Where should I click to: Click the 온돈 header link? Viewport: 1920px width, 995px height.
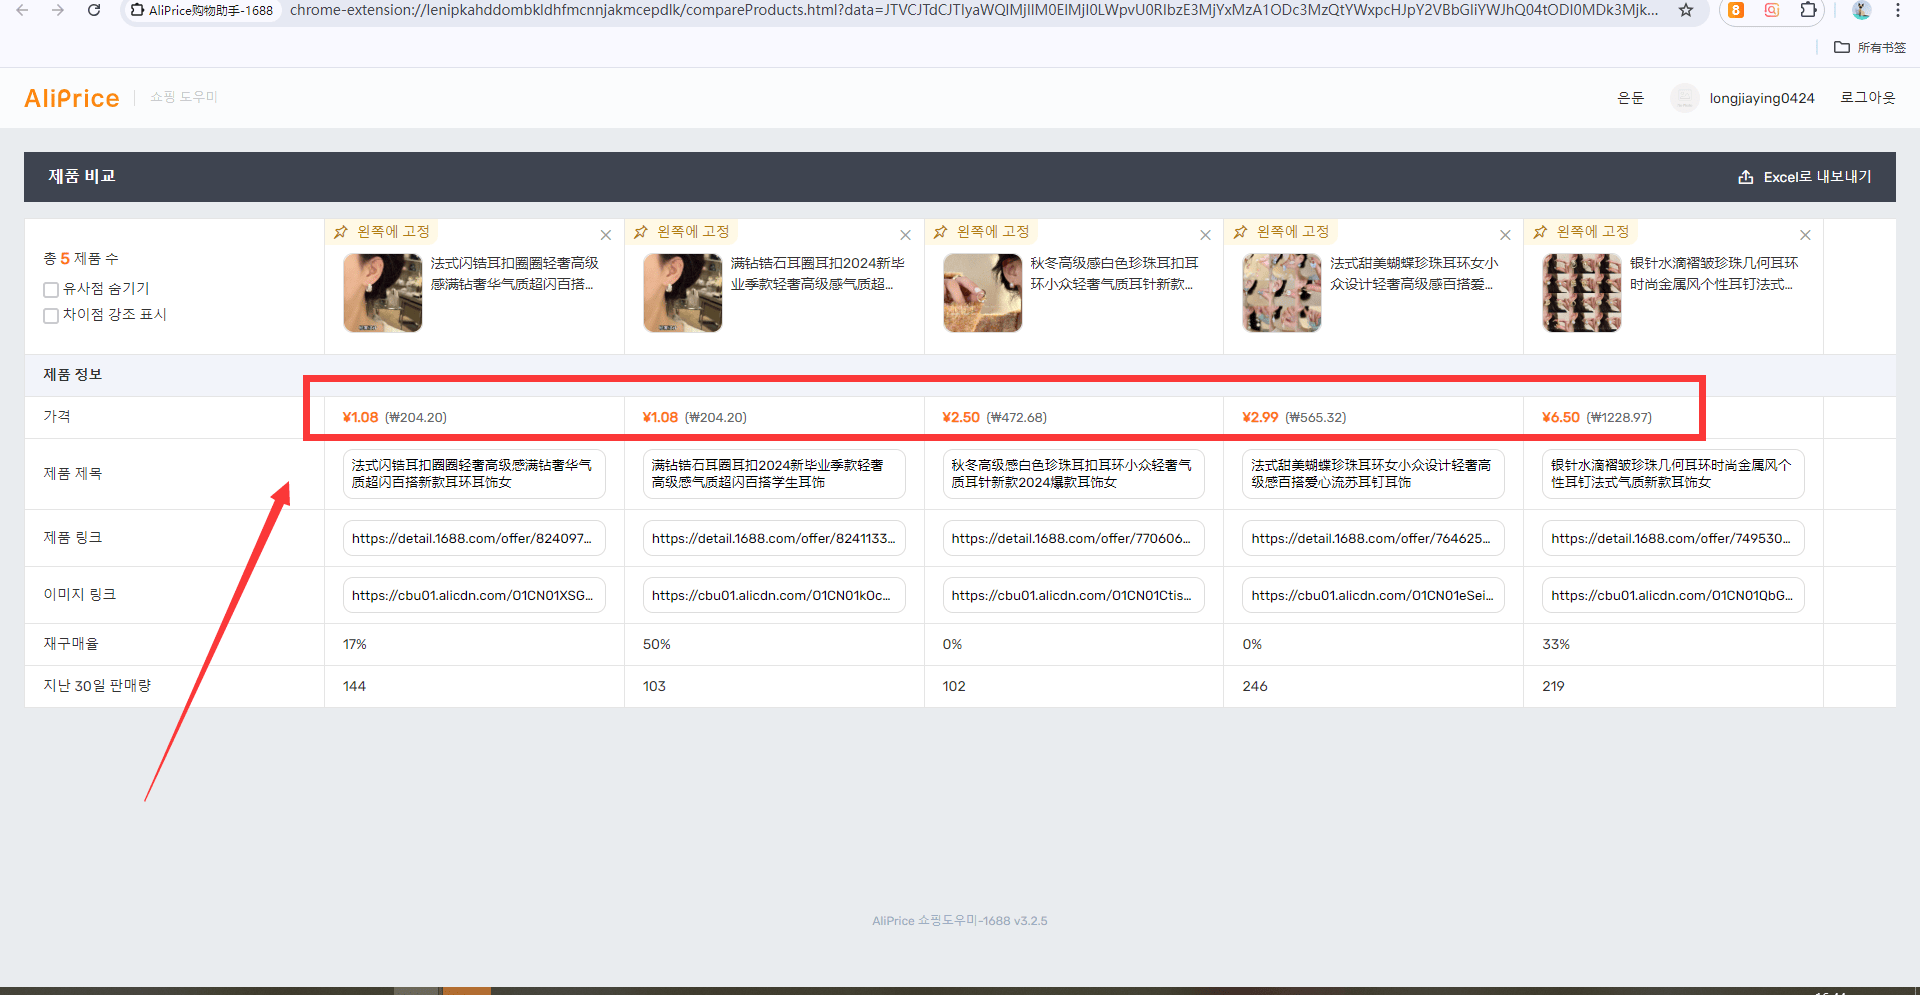tap(1630, 98)
